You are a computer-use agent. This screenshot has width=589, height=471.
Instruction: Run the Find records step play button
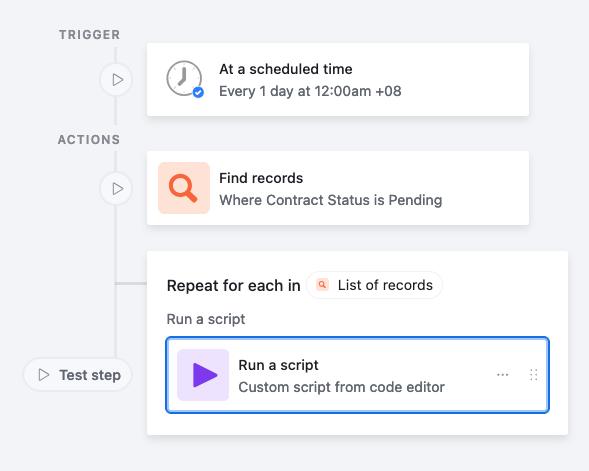coord(116,189)
